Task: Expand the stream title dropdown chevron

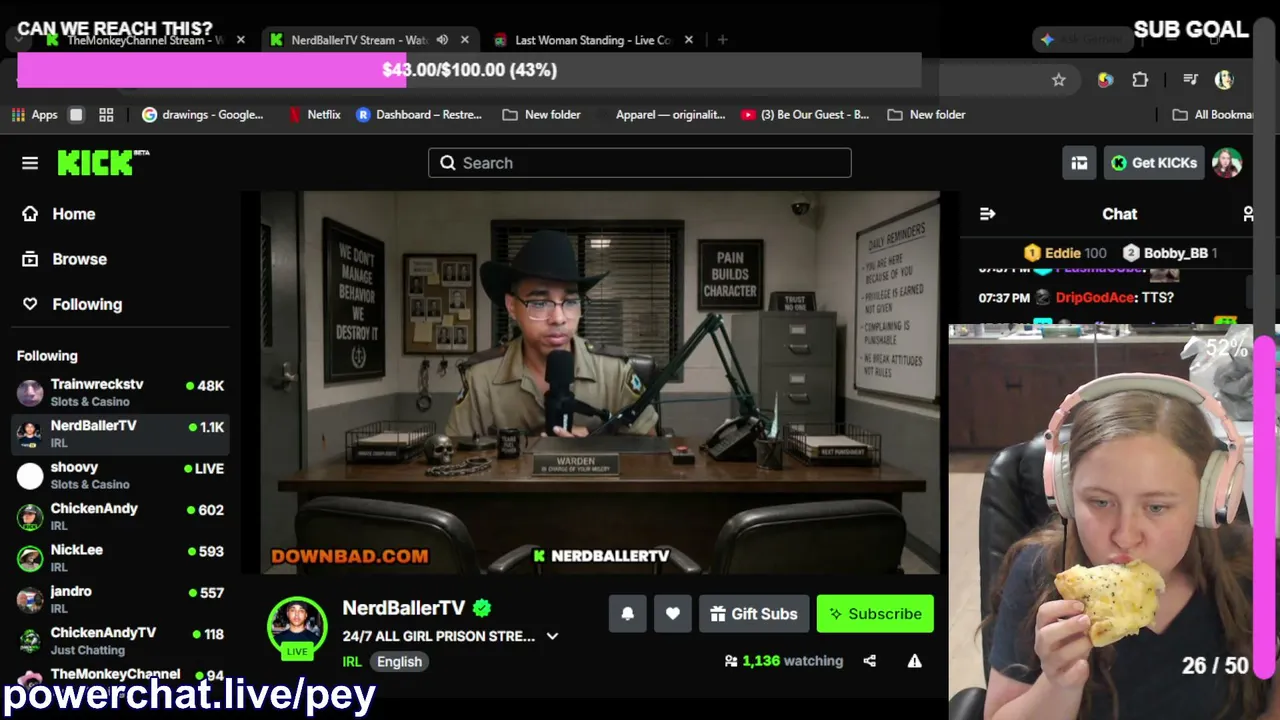Action: point(552,636)
